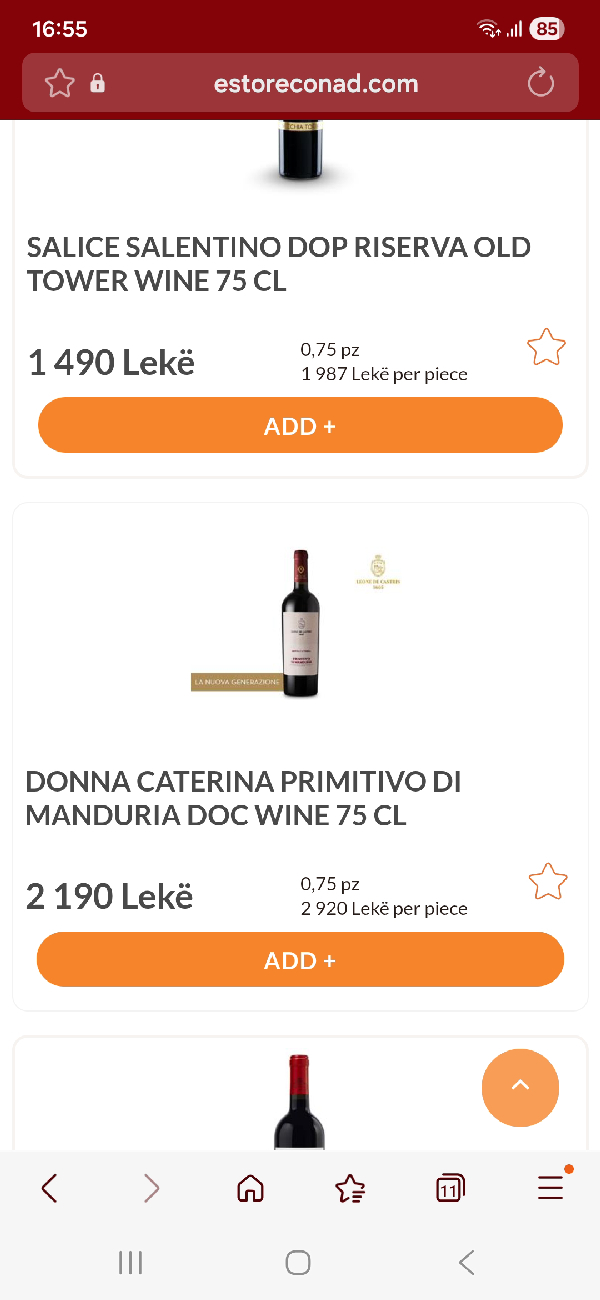Toggle favorite on Donna Caterina Primitivo wine
This screenshot has height=1300, width=600.
(x=548, y=881)
